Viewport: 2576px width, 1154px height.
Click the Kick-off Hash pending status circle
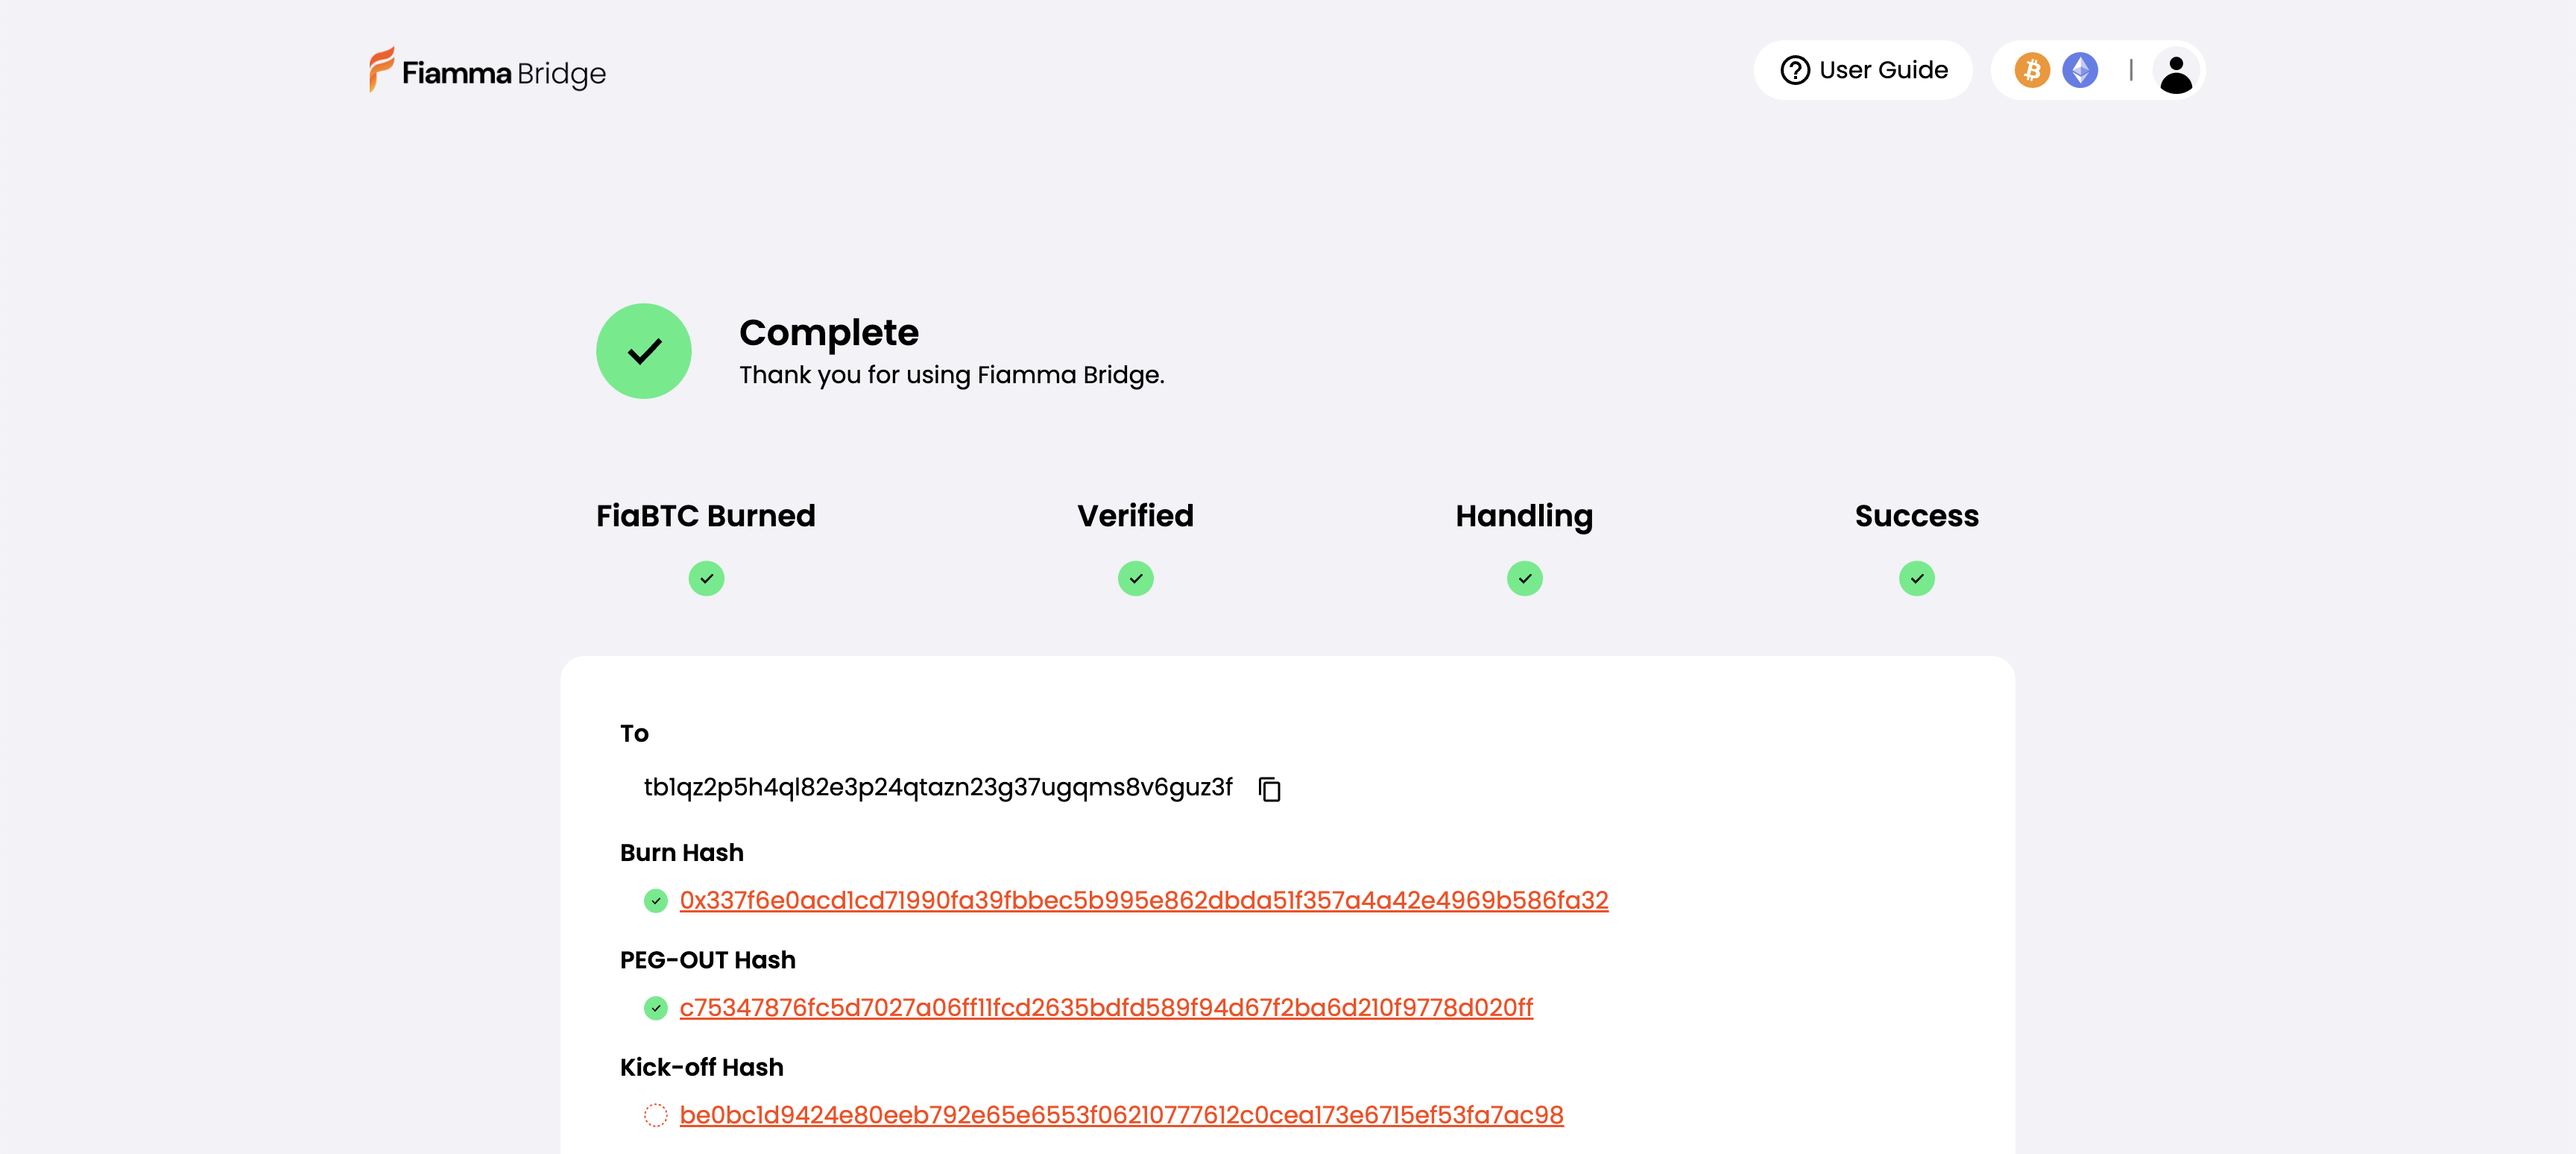coord(655,1114)
